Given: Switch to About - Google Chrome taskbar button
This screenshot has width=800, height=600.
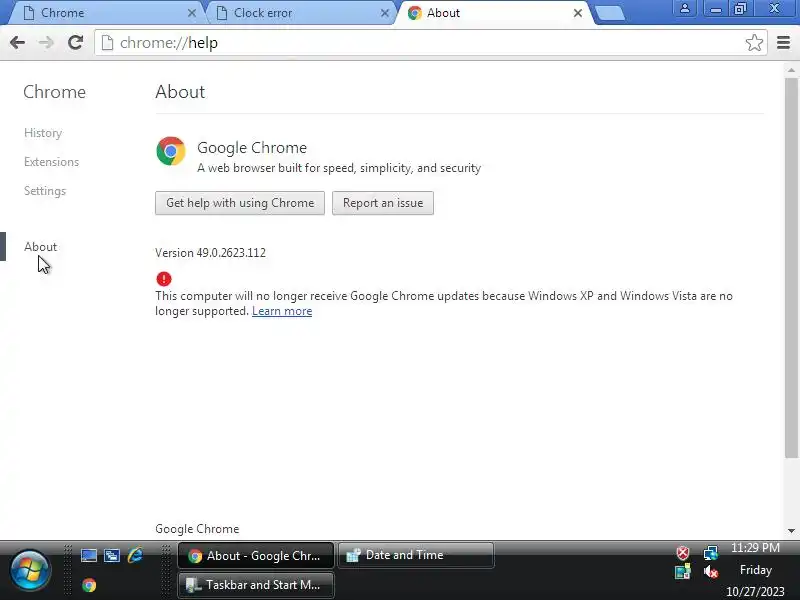Looking at the screenshot, I should tap(256, 556).
